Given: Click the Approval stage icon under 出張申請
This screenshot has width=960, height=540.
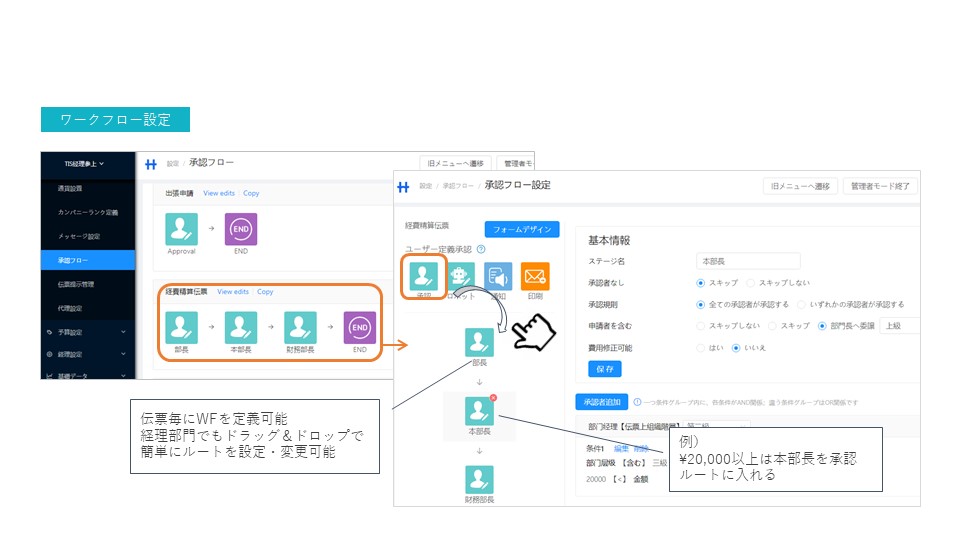Looking at the screenshot, I should click(181, 229).
